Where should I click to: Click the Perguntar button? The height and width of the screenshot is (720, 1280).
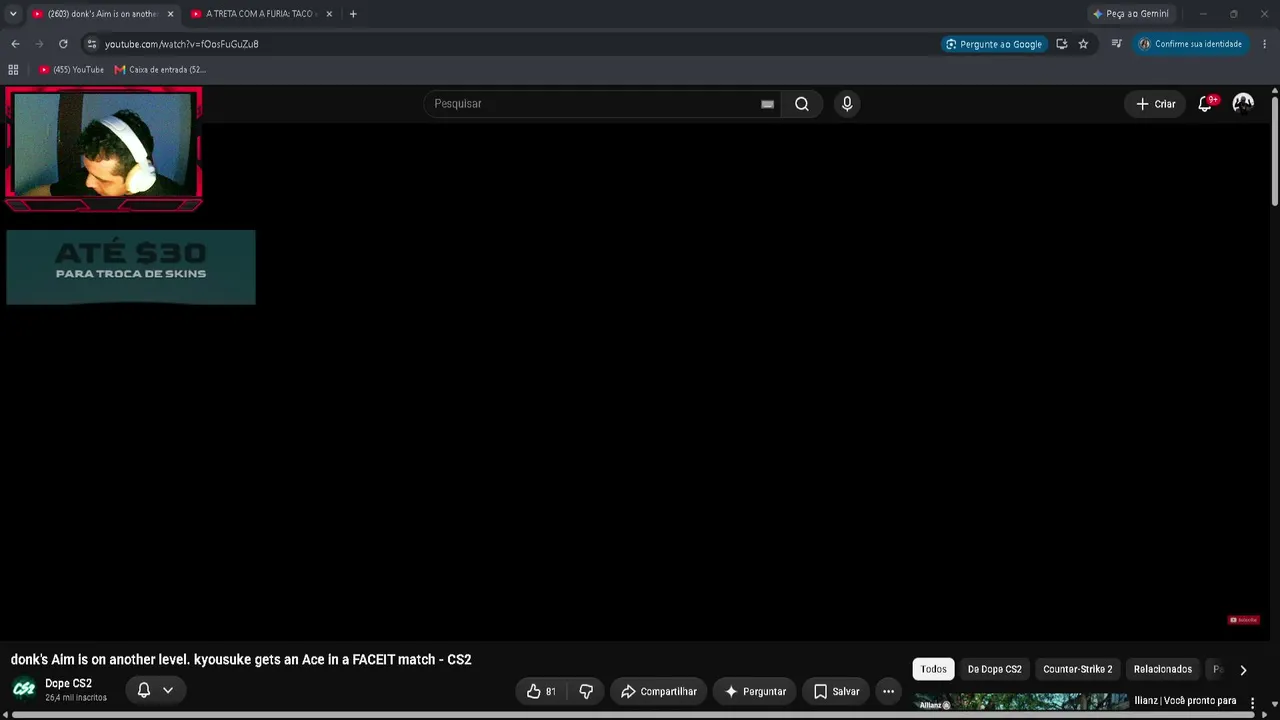point(755,691)
